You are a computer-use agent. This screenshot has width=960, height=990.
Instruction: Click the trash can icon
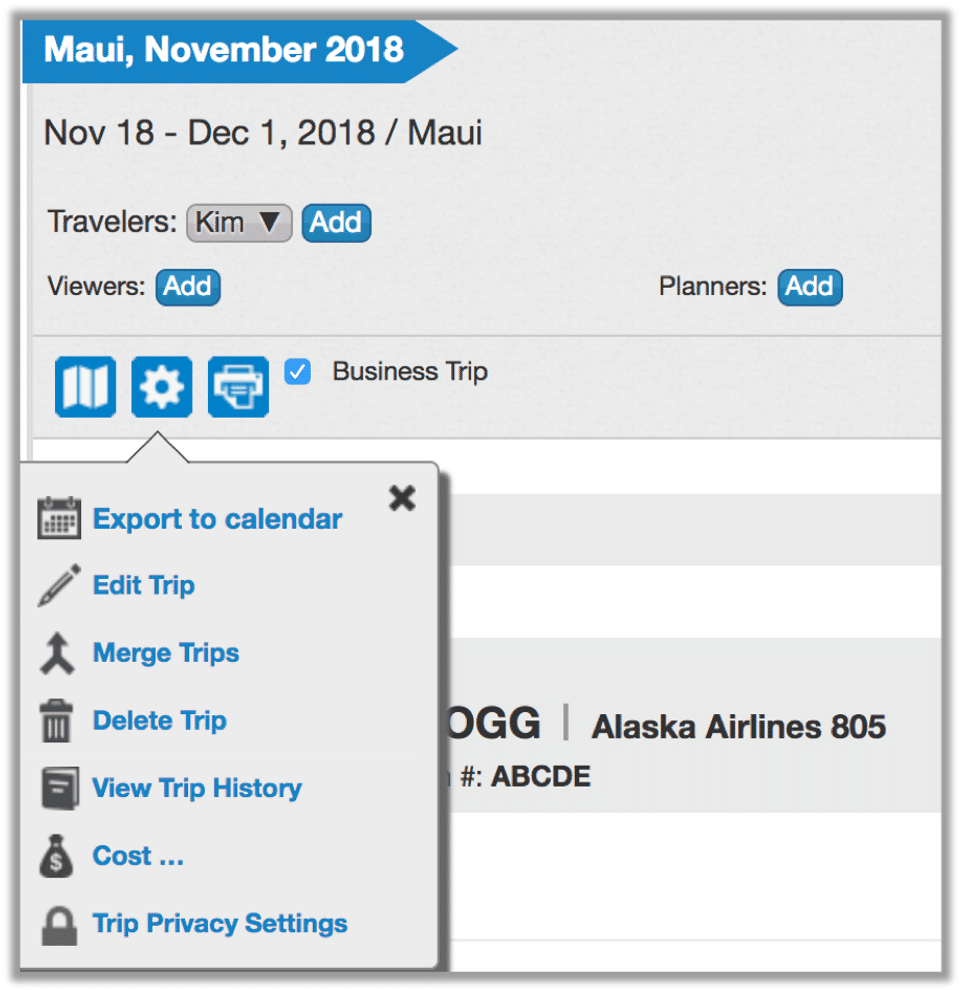pyautogui.click(x=59, y=721)
